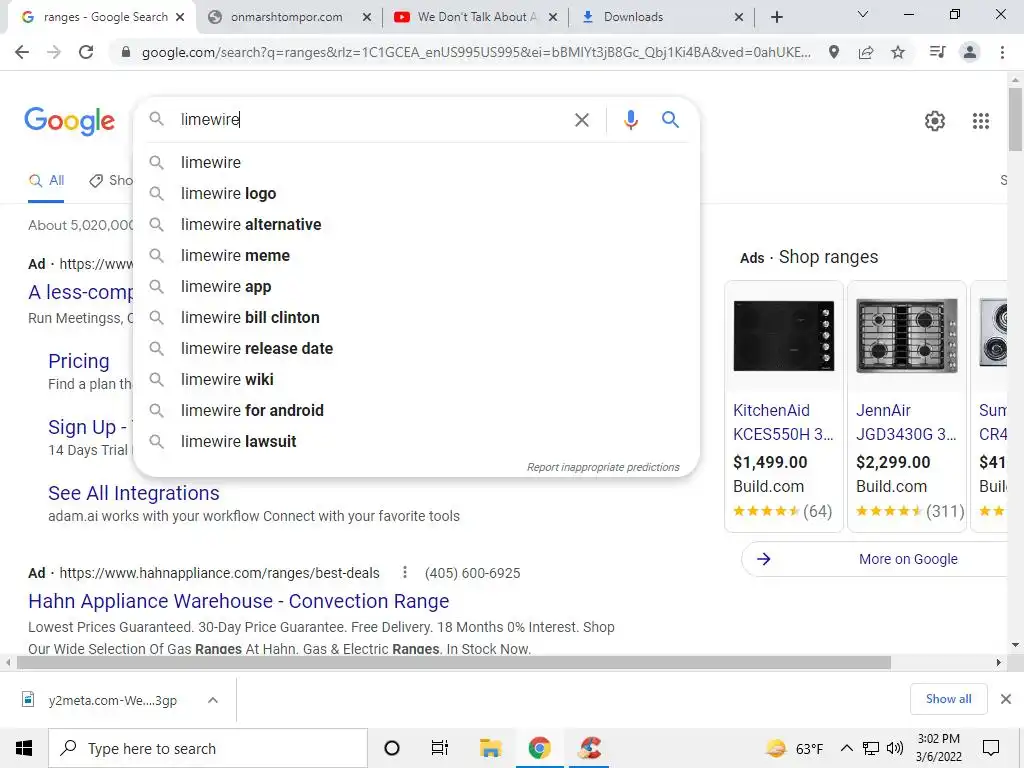Choose the 'limewire logo' suggestion

[417, 193]
